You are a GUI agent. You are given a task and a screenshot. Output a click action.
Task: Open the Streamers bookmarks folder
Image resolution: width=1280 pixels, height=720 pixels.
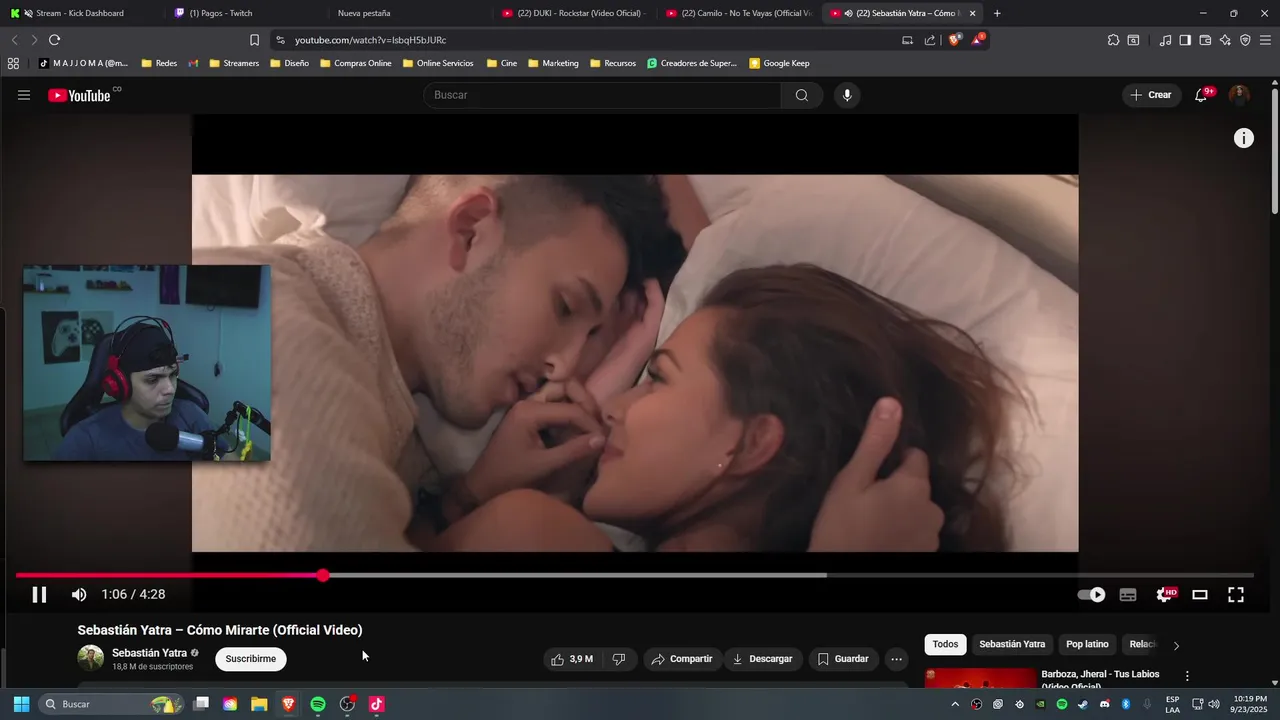(x=234, y=63)
